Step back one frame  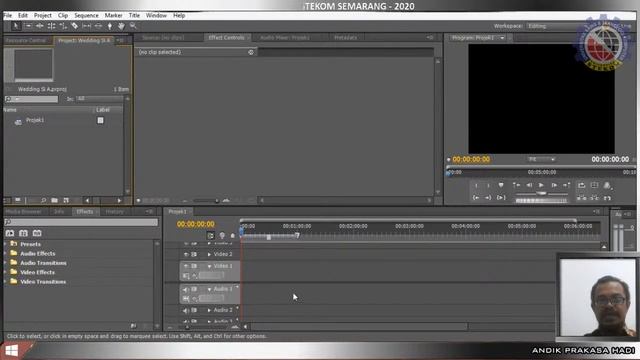[x=529, y=185]
